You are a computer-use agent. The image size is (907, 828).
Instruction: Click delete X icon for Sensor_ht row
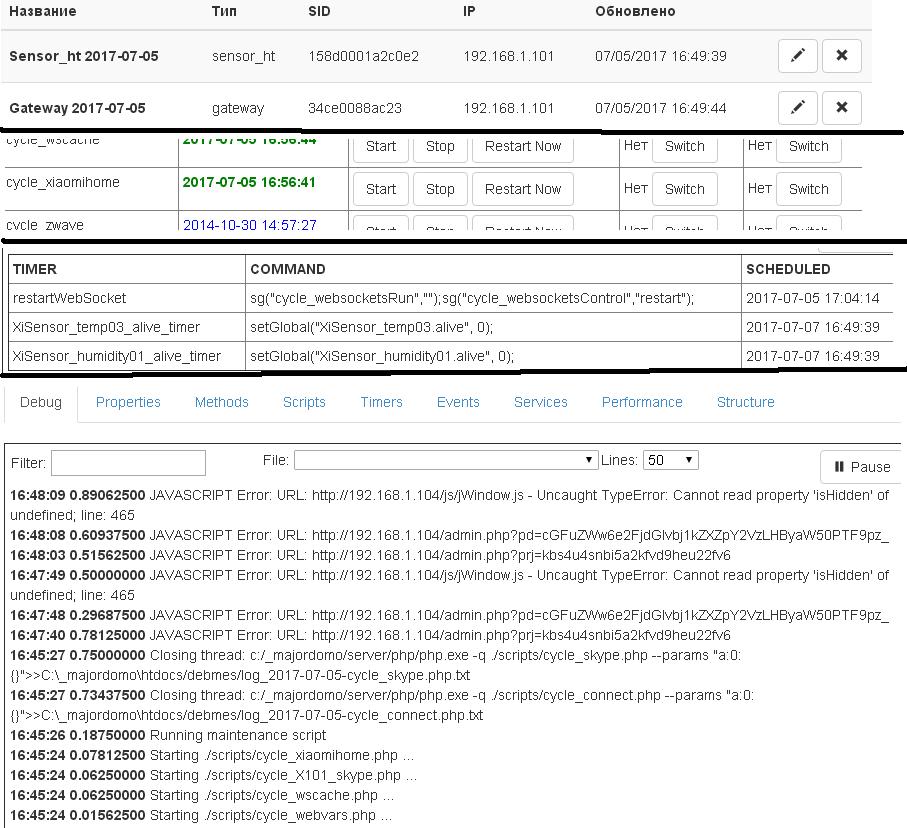(841, 56)
